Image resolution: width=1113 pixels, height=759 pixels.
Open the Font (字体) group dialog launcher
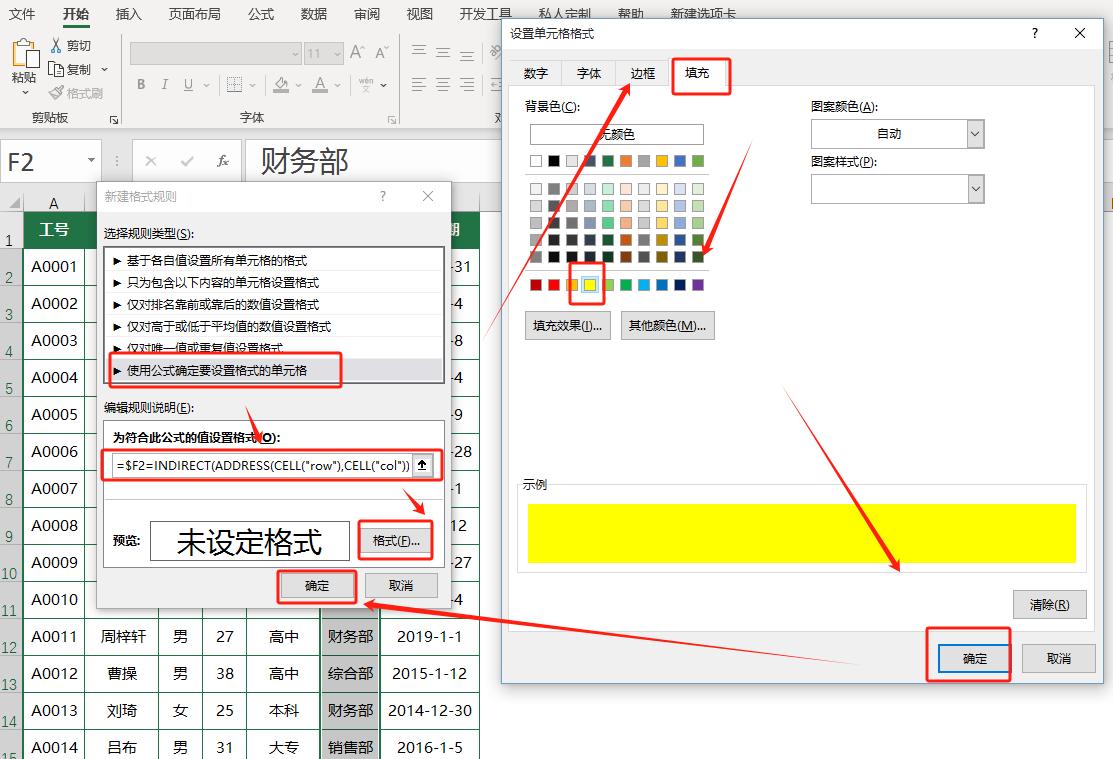(x=391, y=119)
